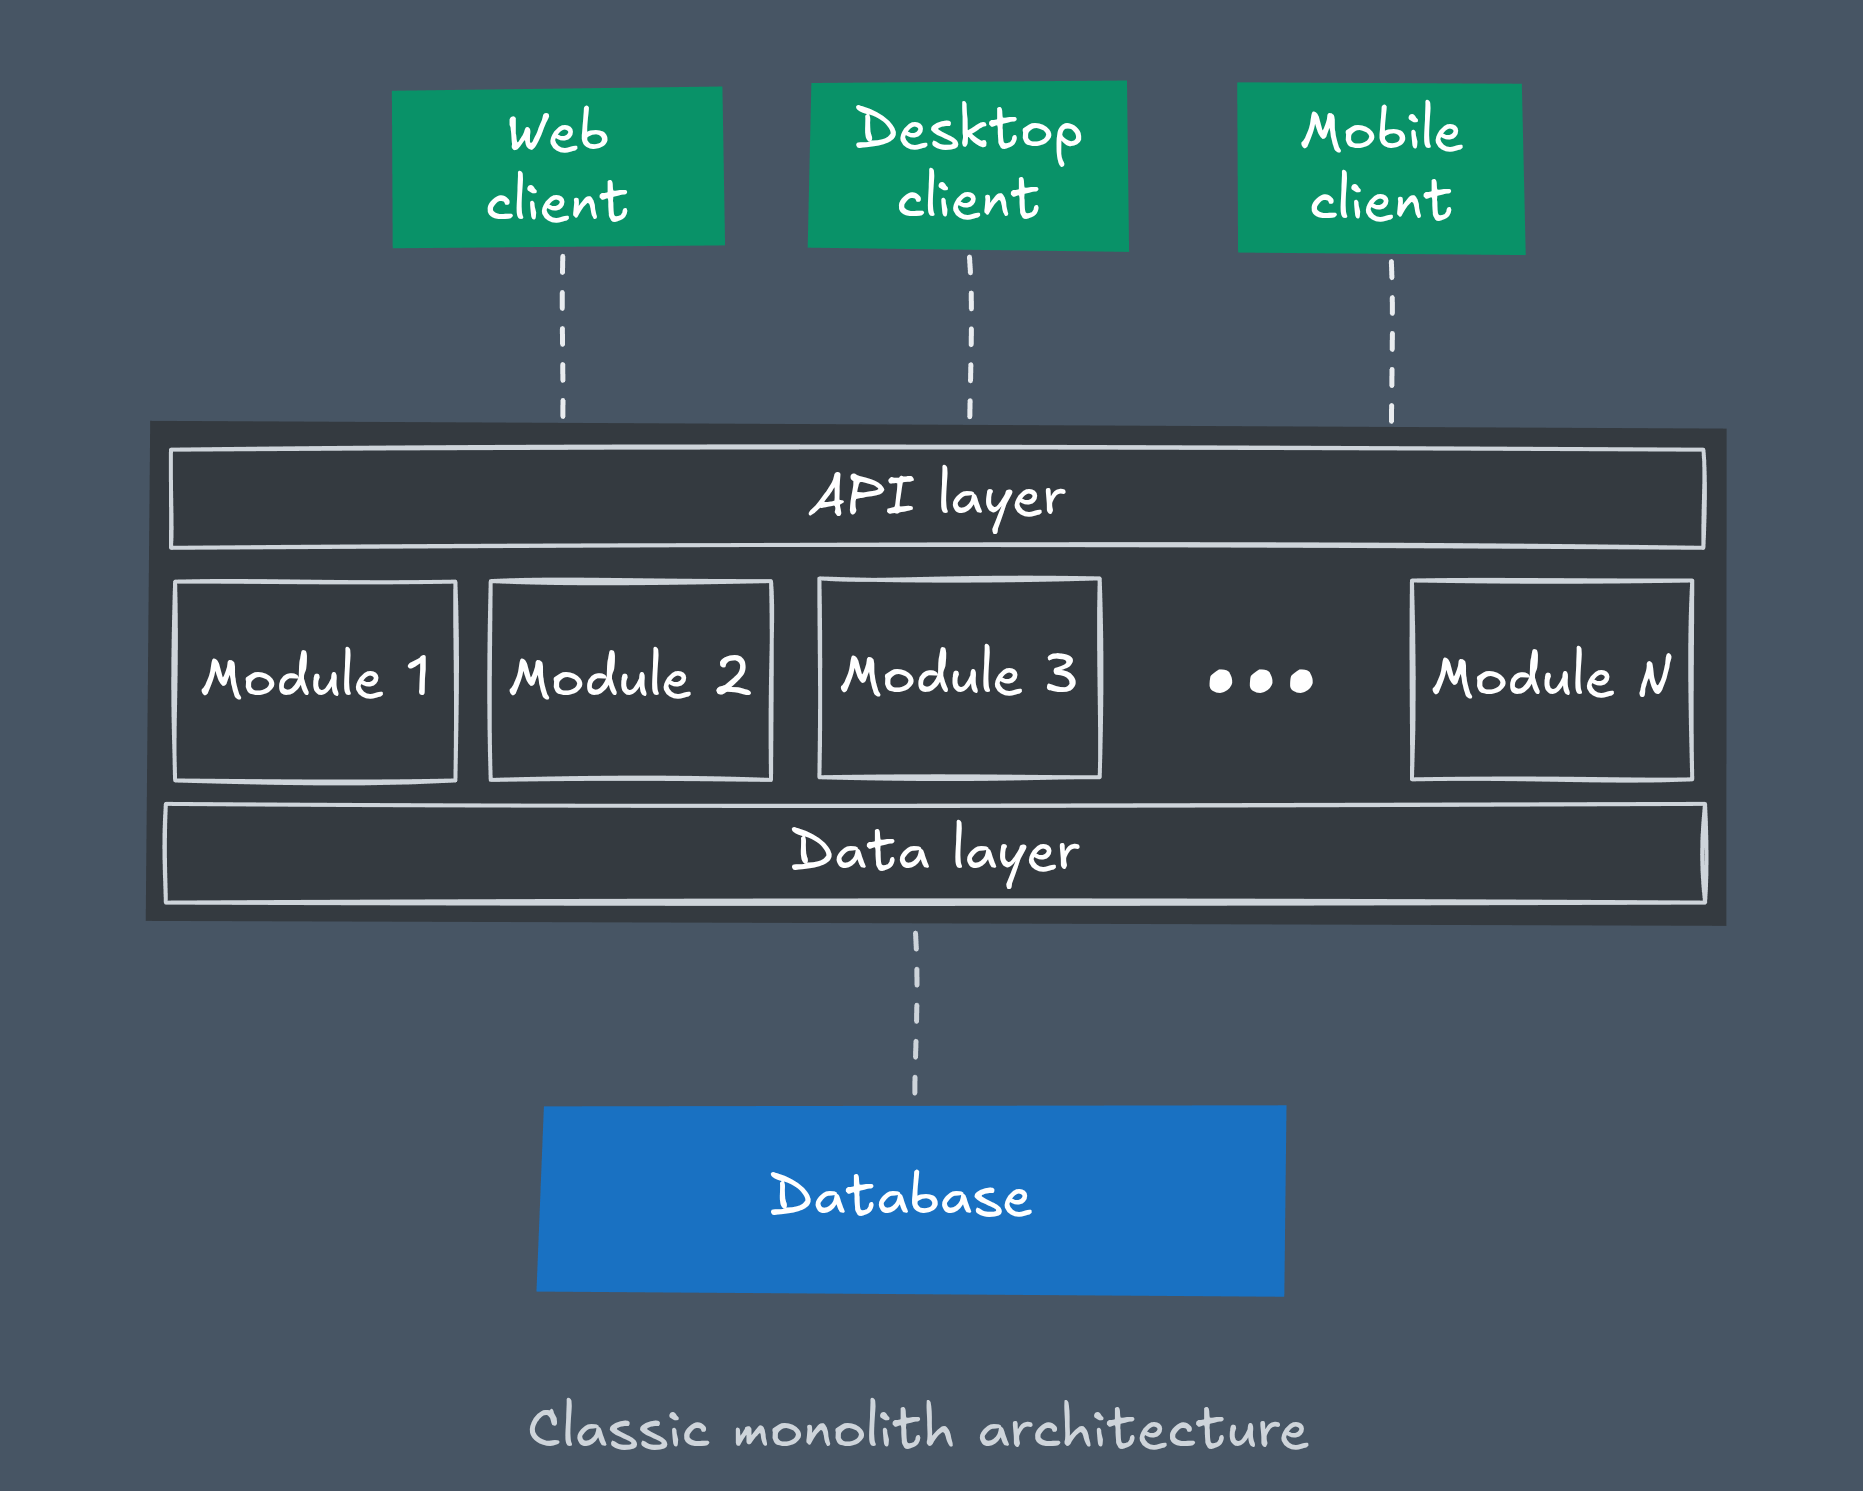The width and height of the screenshot is (1863, 1491).
Task: Click the middle dot of the ellipsis
Action: pos(1261,682)
